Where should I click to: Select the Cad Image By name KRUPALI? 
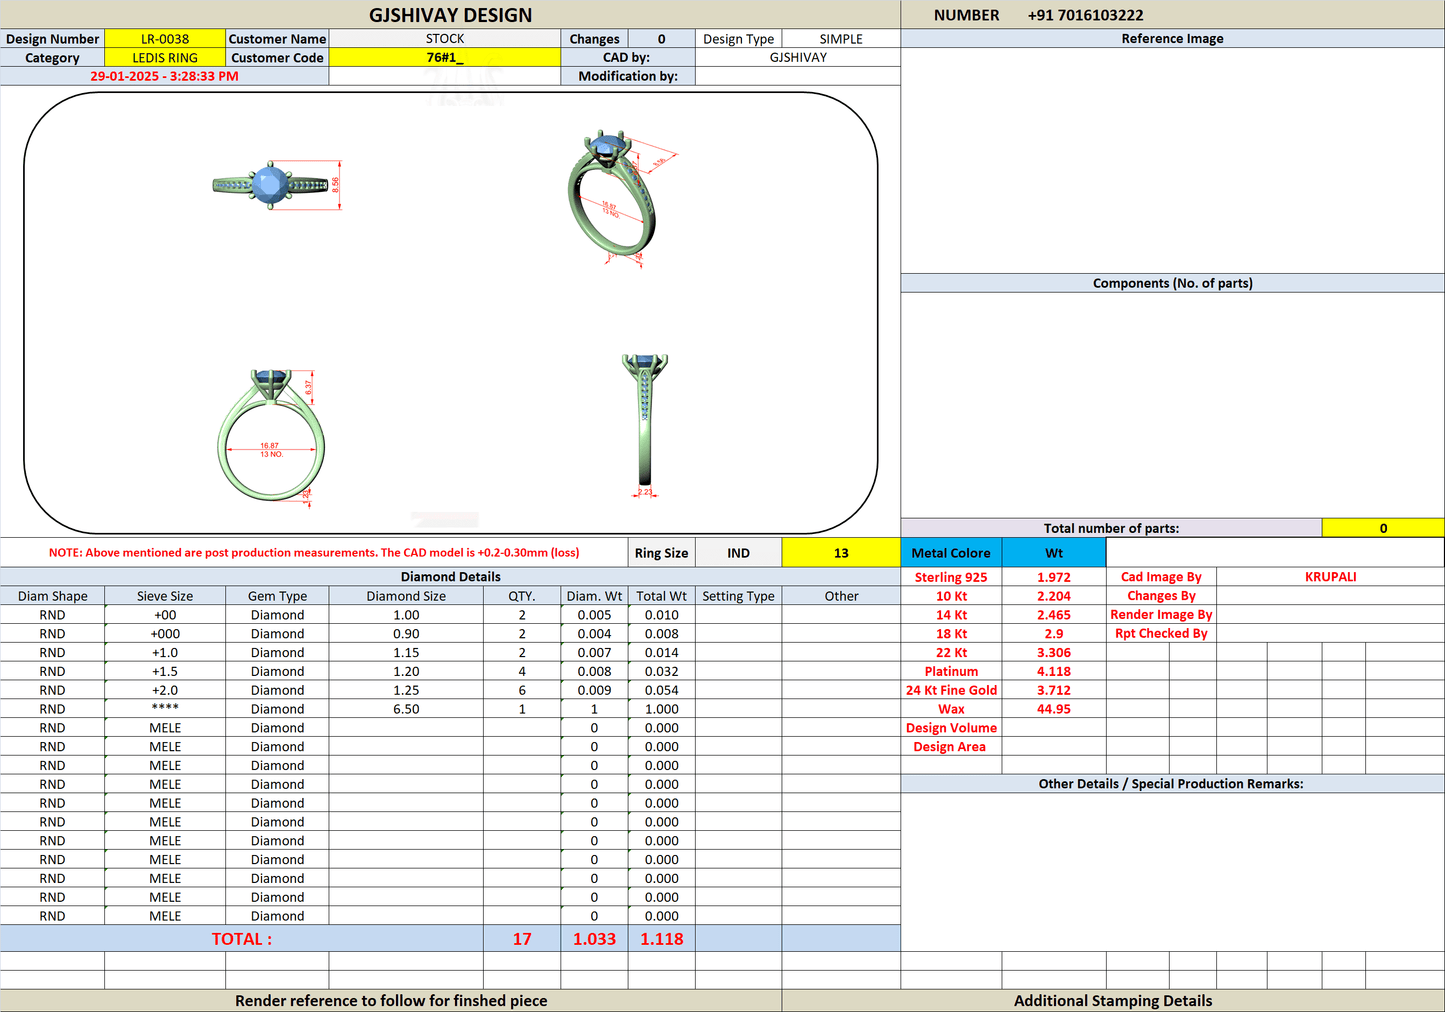[x=1330, y=577]
